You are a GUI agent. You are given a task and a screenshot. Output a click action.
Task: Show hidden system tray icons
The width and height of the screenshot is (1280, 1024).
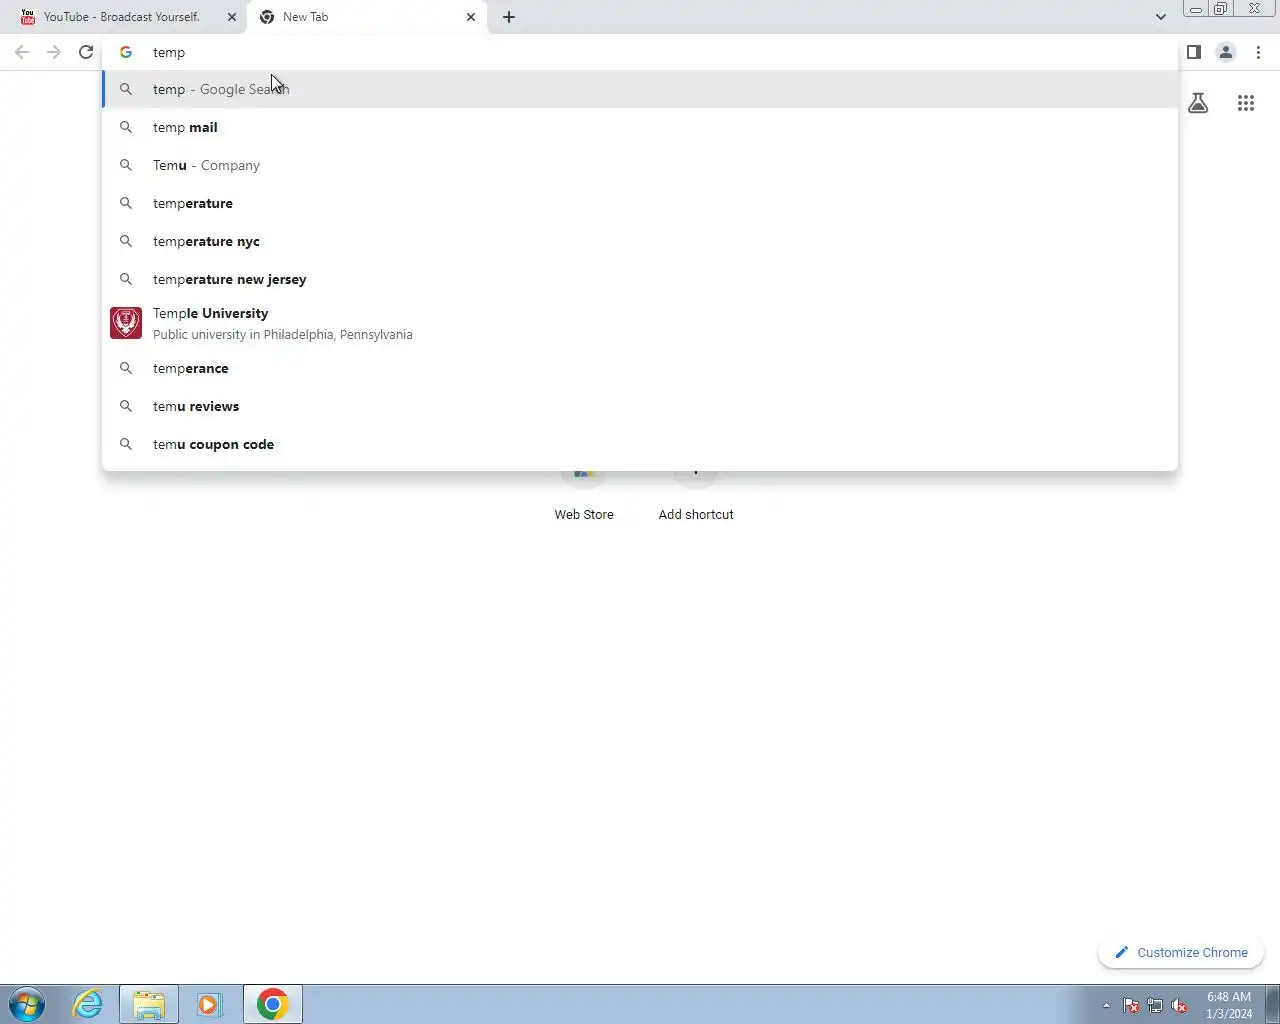1106,1005
